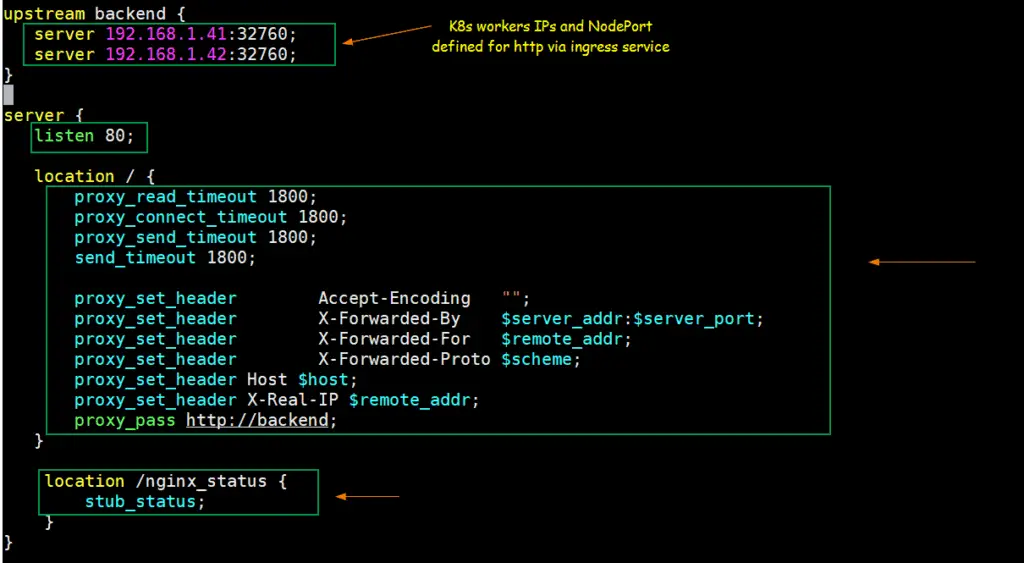Viewport: 1024px width, 563px height.
Task: Click the X-Forwarded-By header name
Action: click(389, 319)
